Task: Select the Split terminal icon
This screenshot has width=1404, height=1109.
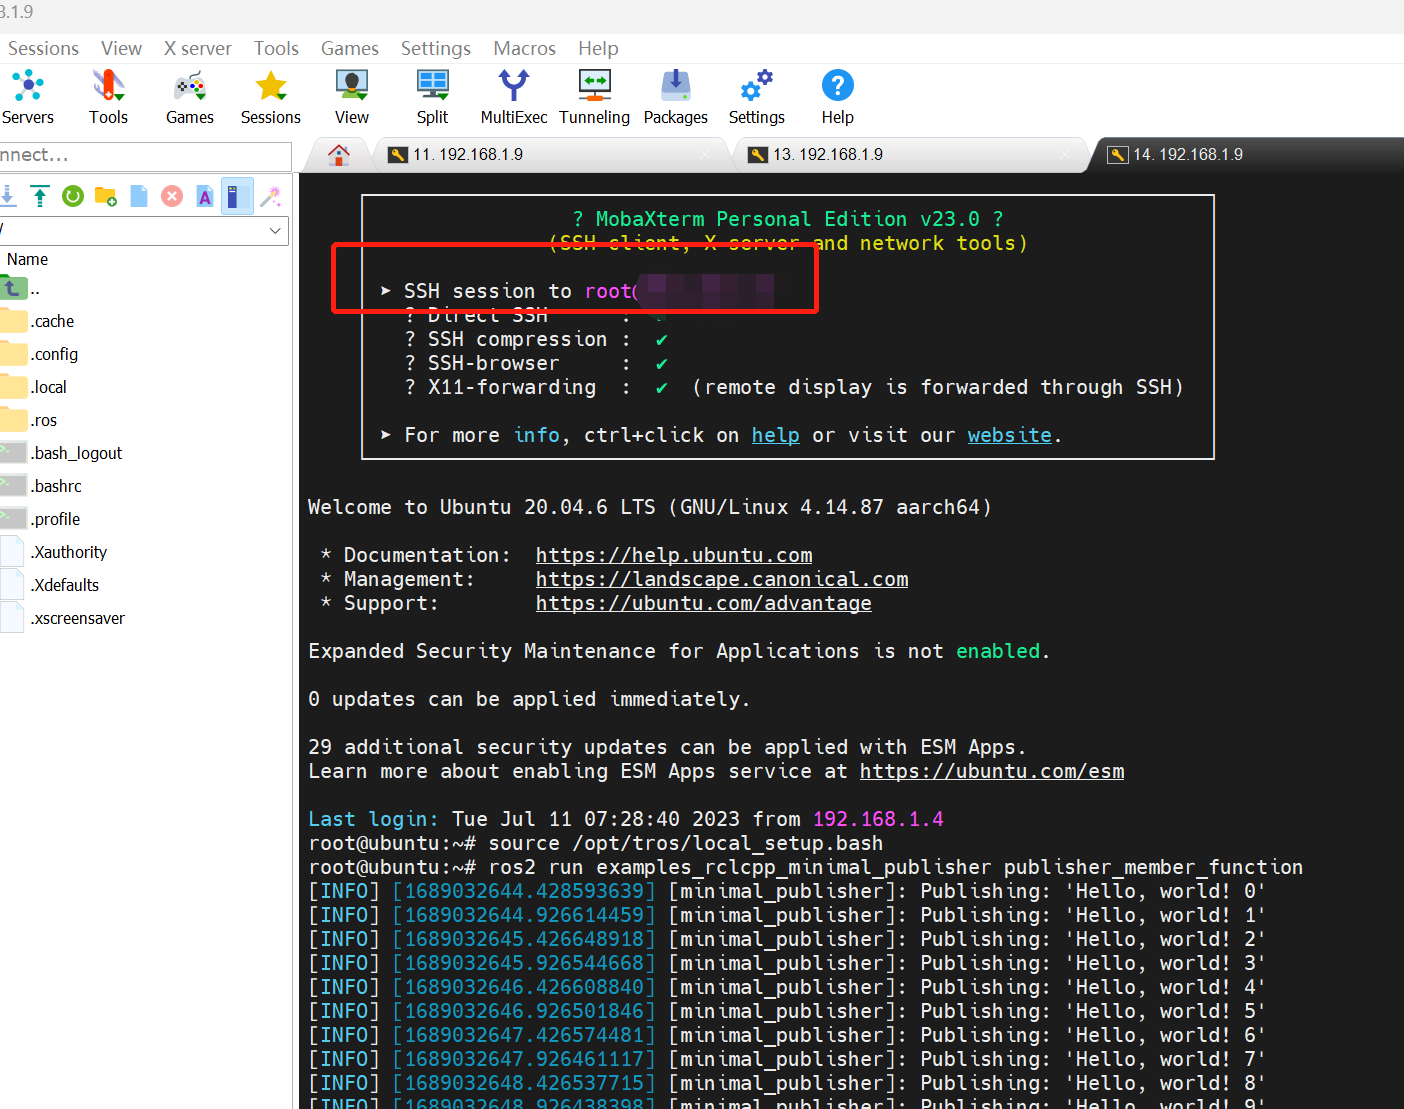Action: coord(432,97)
